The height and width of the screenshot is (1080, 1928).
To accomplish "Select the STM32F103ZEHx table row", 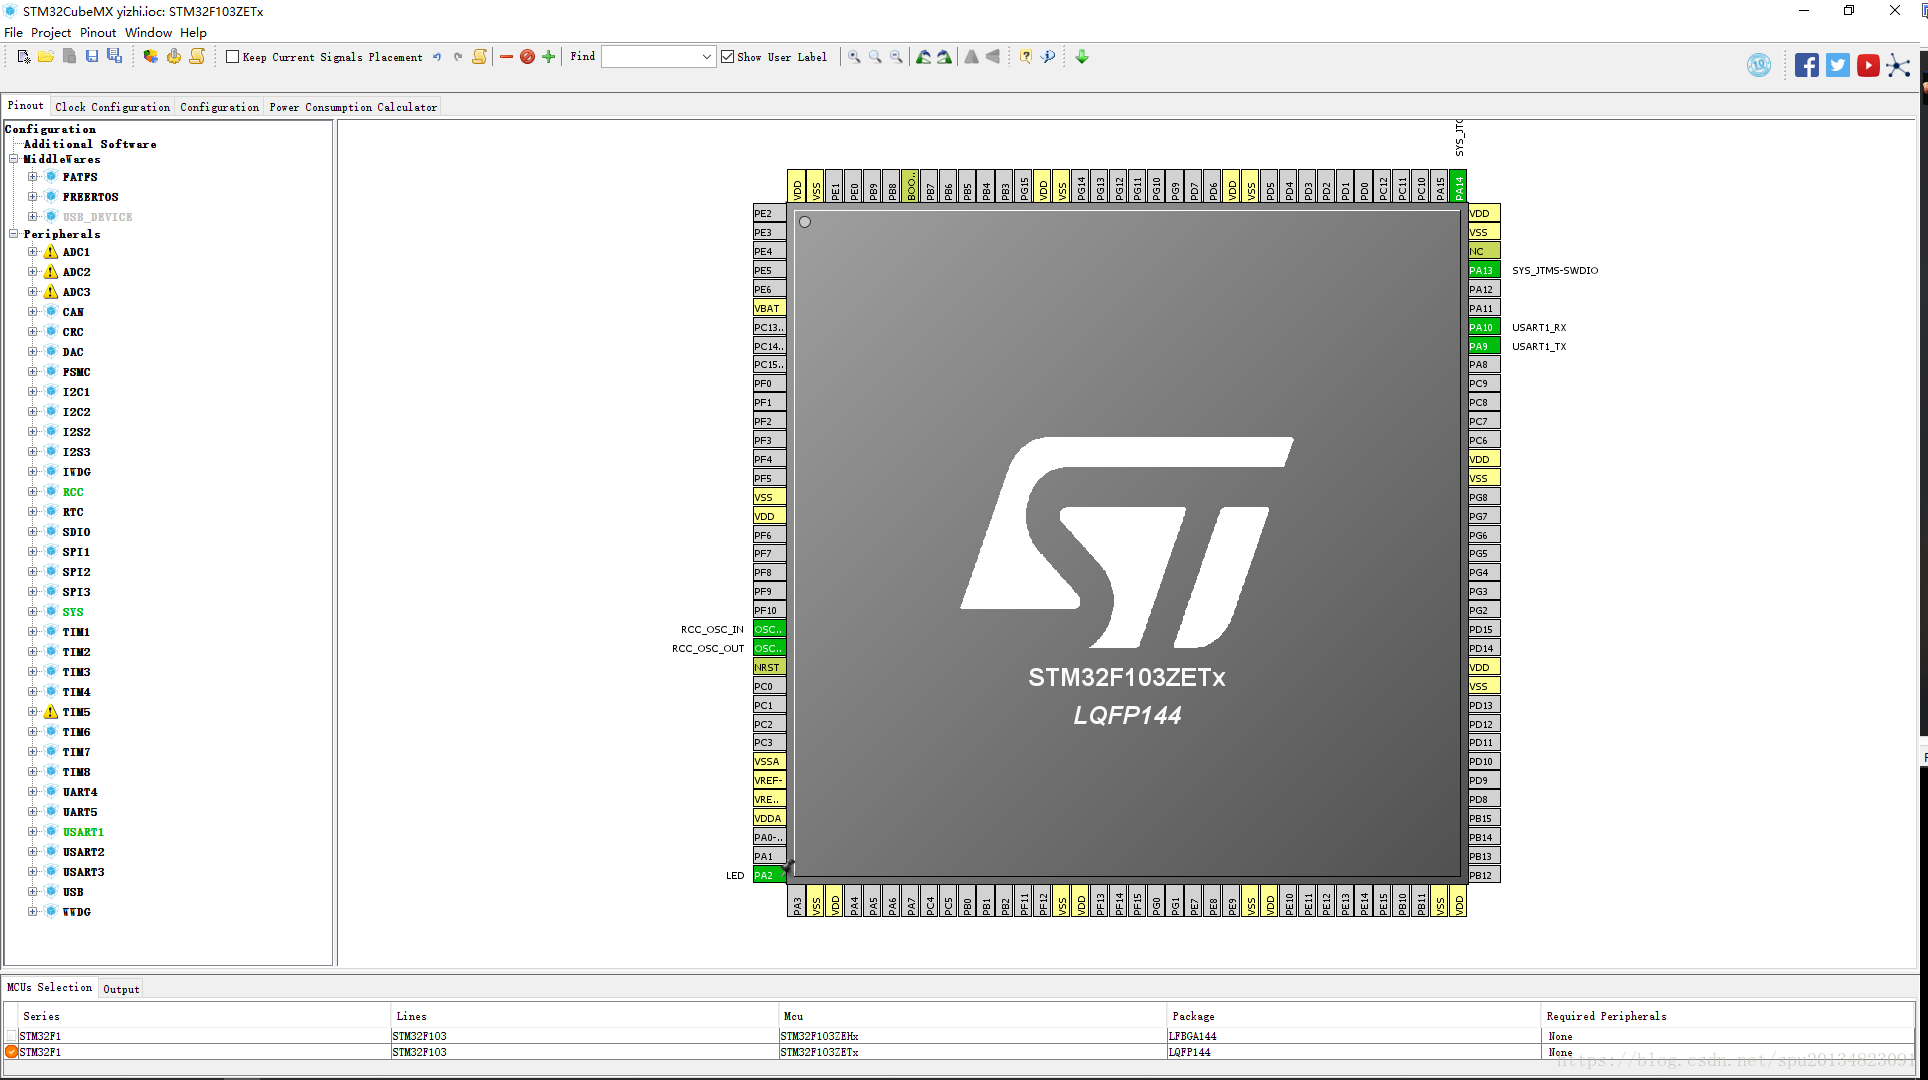I will pyautogui.click(x=960, y=1036).
